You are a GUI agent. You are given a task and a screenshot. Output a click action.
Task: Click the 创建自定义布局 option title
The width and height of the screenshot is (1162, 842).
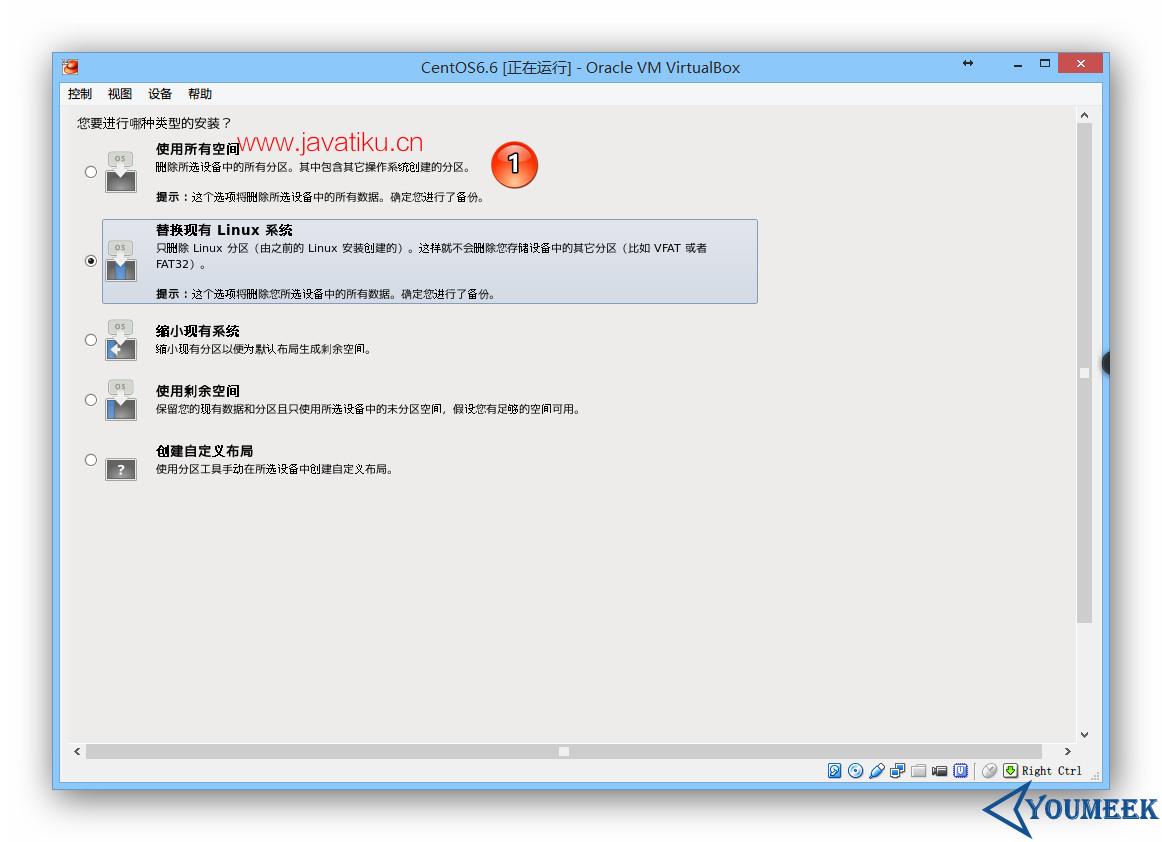[205, 451]
